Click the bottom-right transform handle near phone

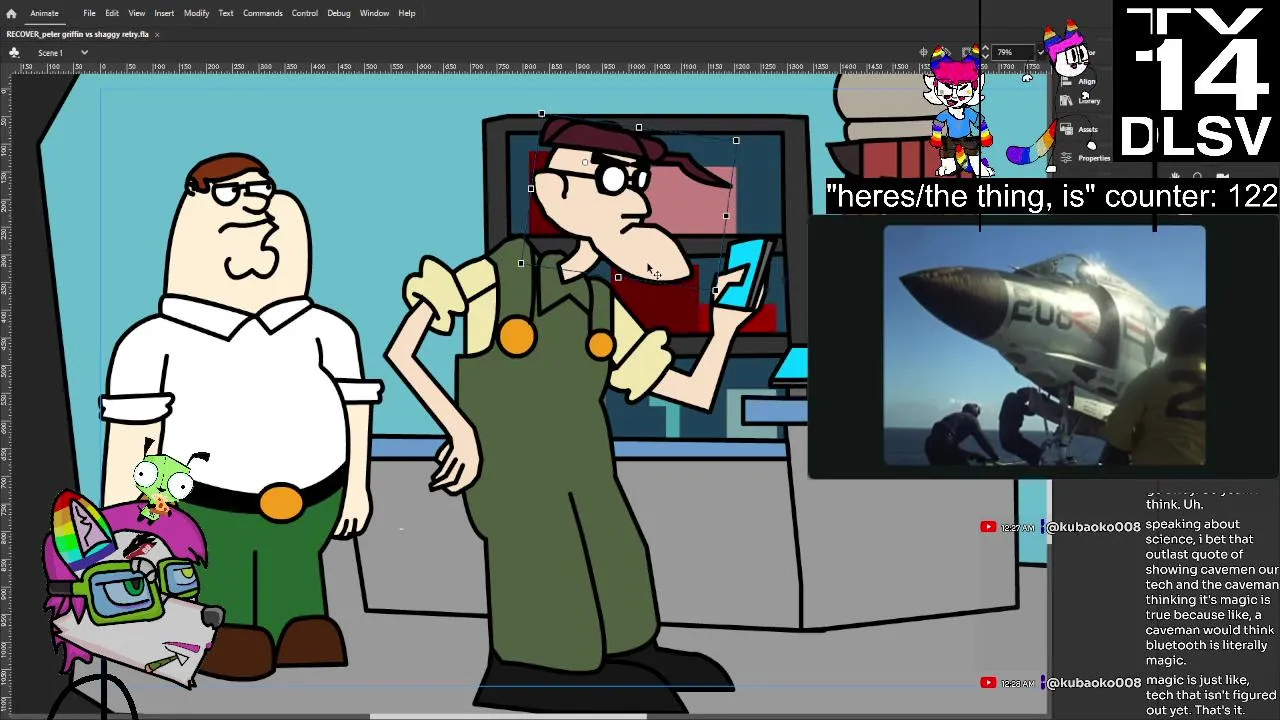715,291
